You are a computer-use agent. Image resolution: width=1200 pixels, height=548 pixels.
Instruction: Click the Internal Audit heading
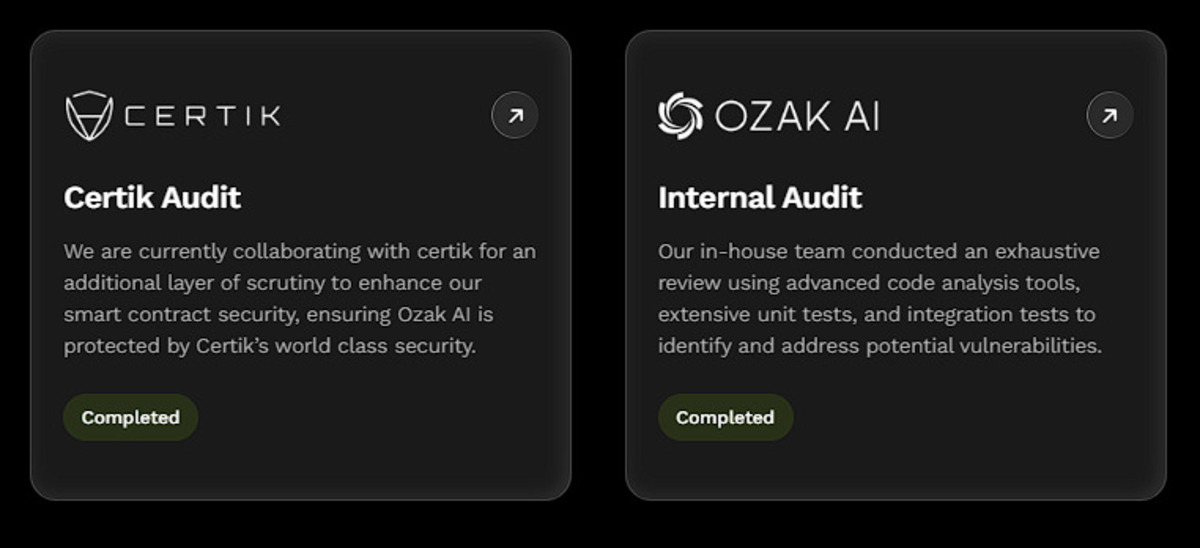pyautogui.click(x=760, y=198)
